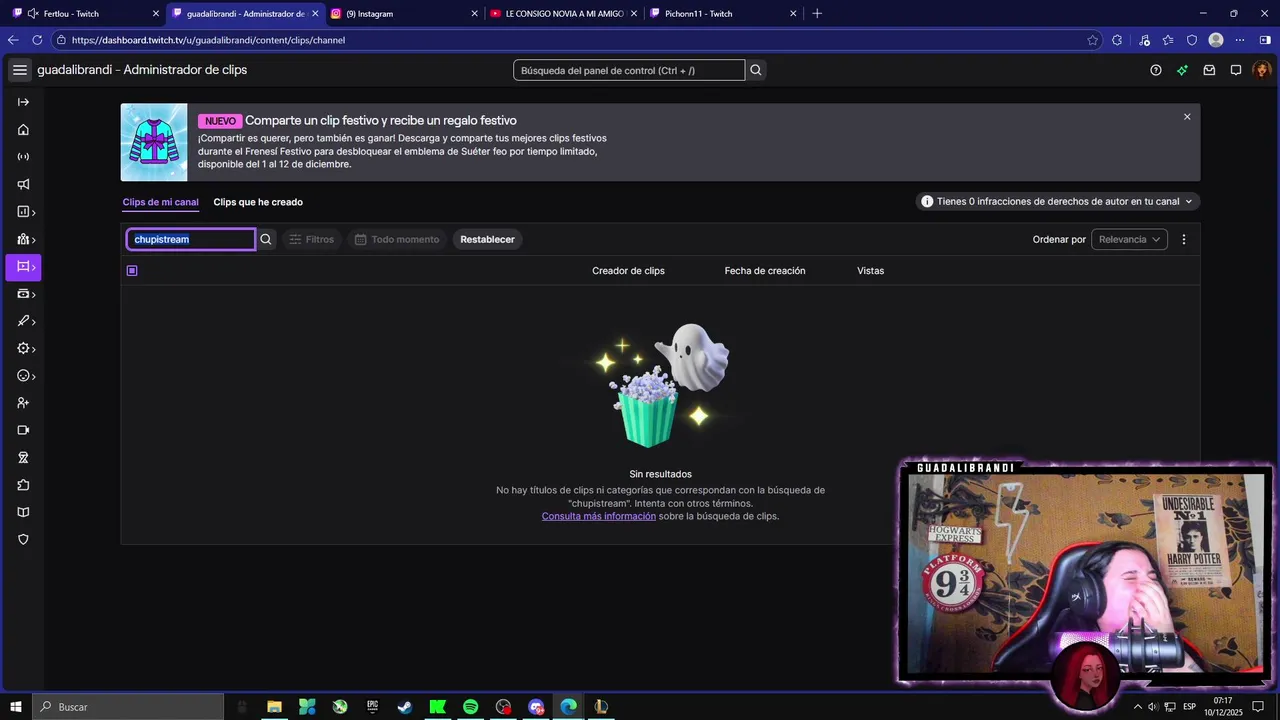
Task: Open the browser profile avatar
Action: pyautogui.click(x=1216, y=40)
